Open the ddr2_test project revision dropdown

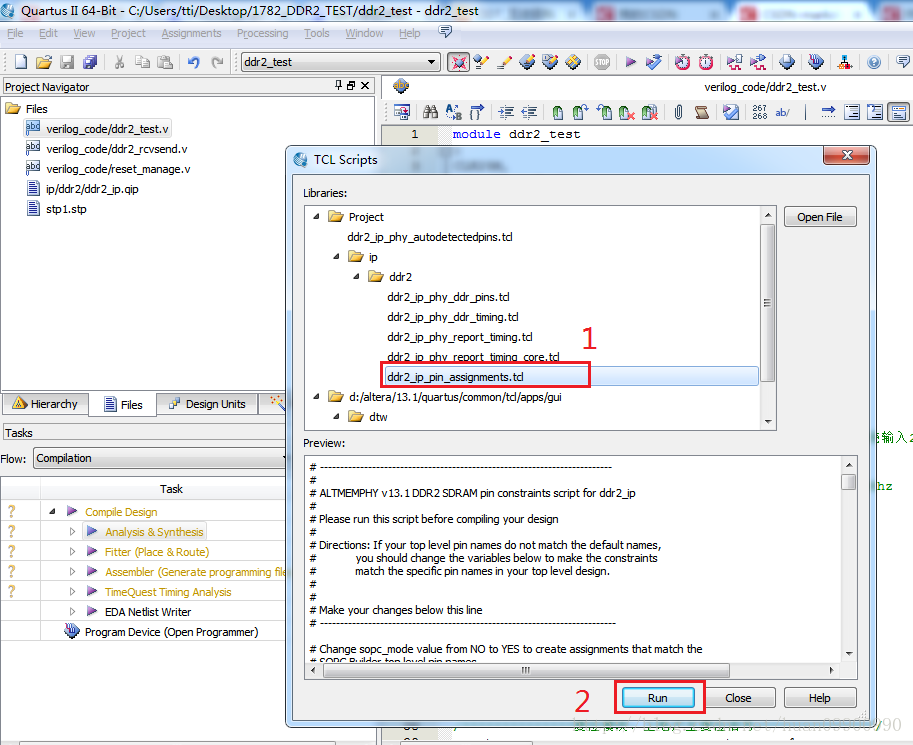pyautogui.click(x=340, y=62)
